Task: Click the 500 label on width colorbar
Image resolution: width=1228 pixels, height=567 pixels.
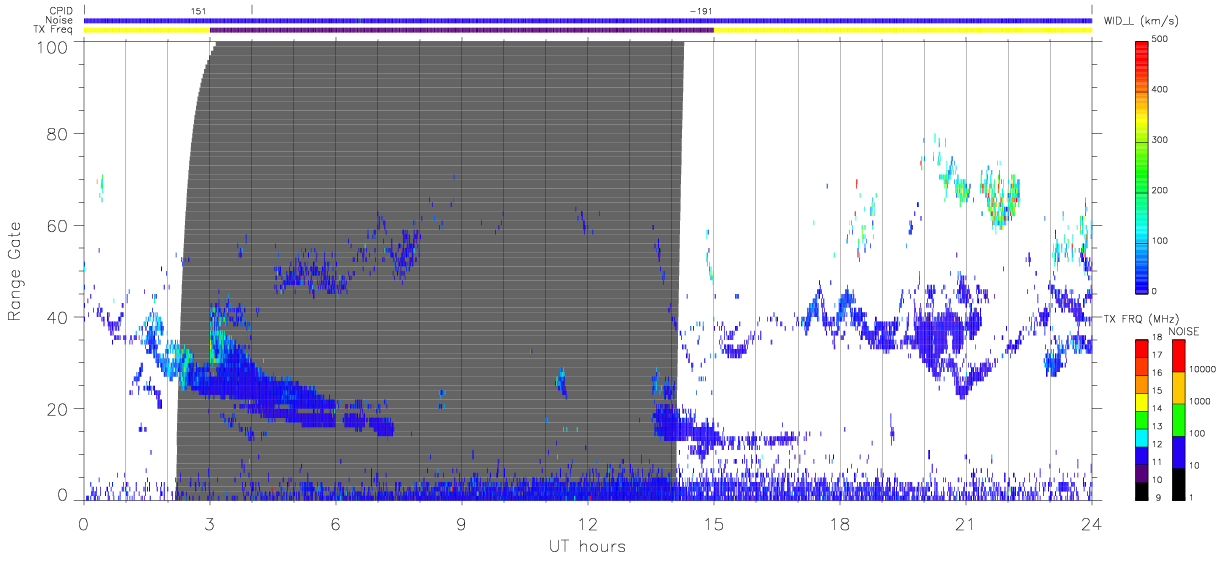Action: (x=1161, y=40)
